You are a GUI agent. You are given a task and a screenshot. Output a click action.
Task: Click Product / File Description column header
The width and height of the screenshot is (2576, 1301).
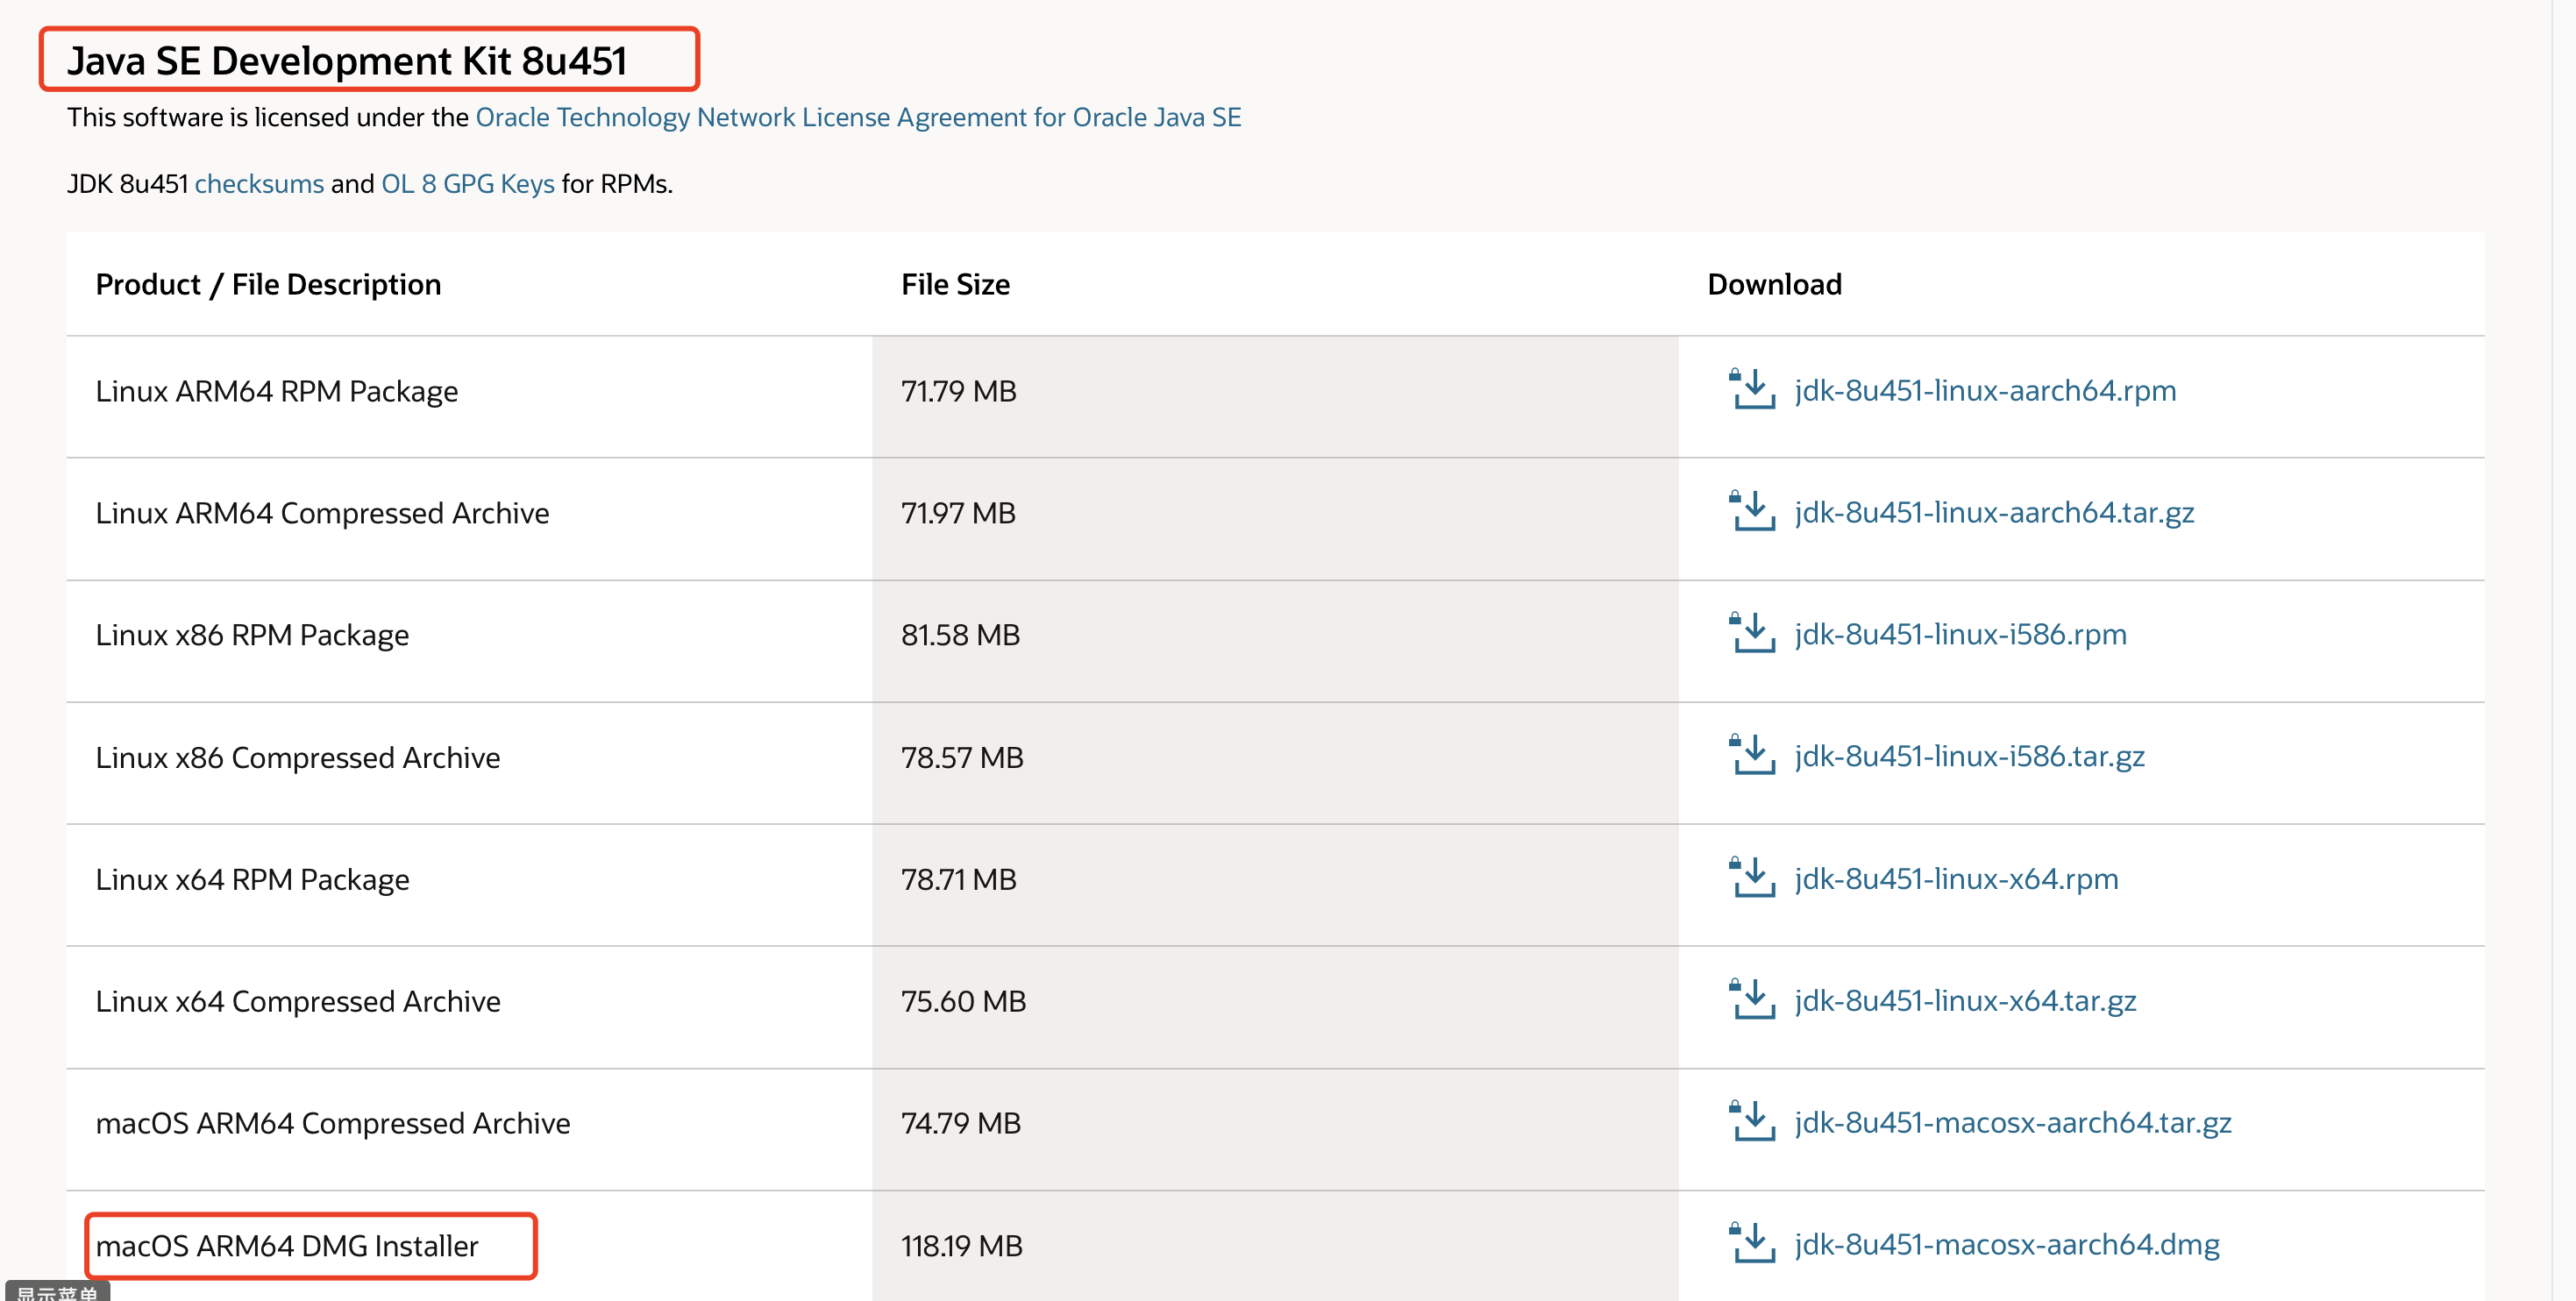tap(268, 285)
